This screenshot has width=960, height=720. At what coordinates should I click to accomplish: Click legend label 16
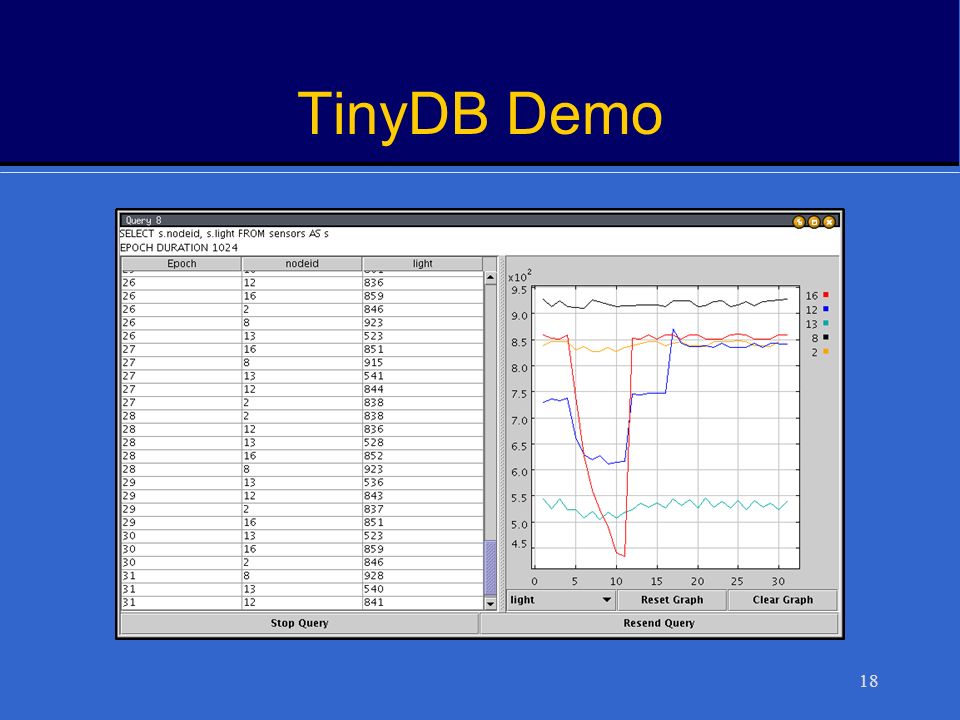point(811,296)
